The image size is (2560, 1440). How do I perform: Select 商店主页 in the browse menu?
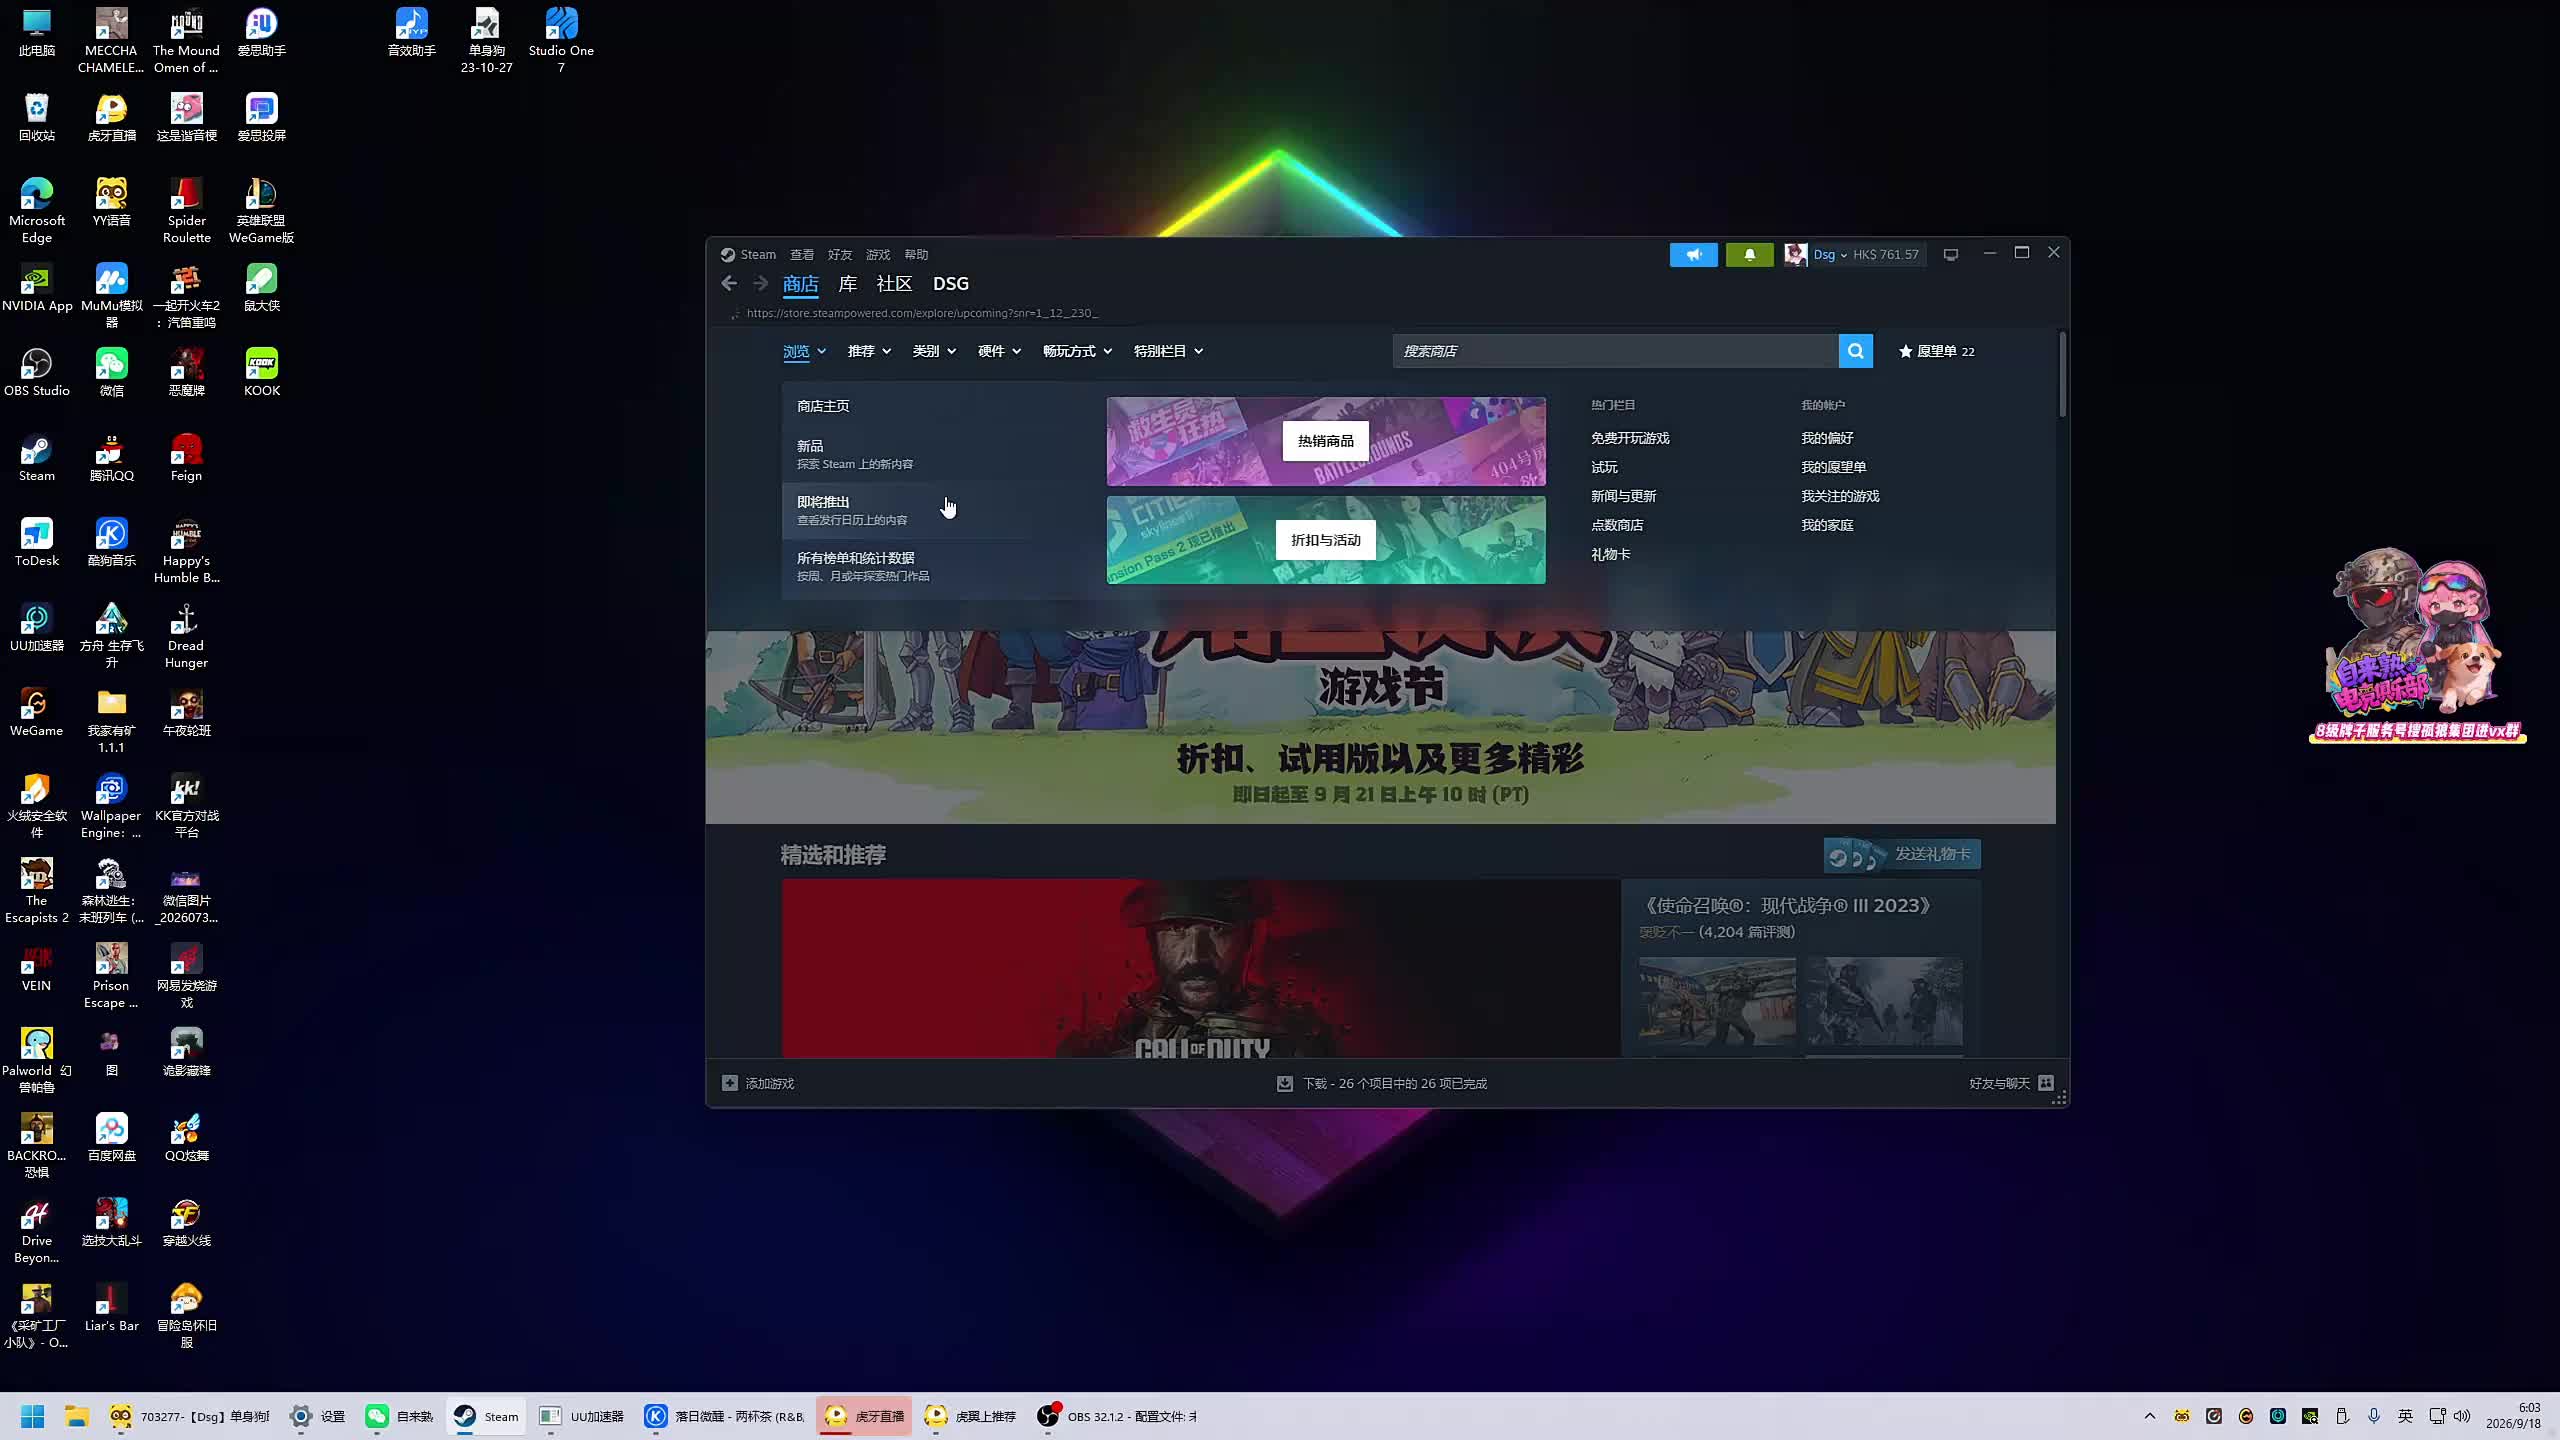pyautogui.click(x=937, y=406)
